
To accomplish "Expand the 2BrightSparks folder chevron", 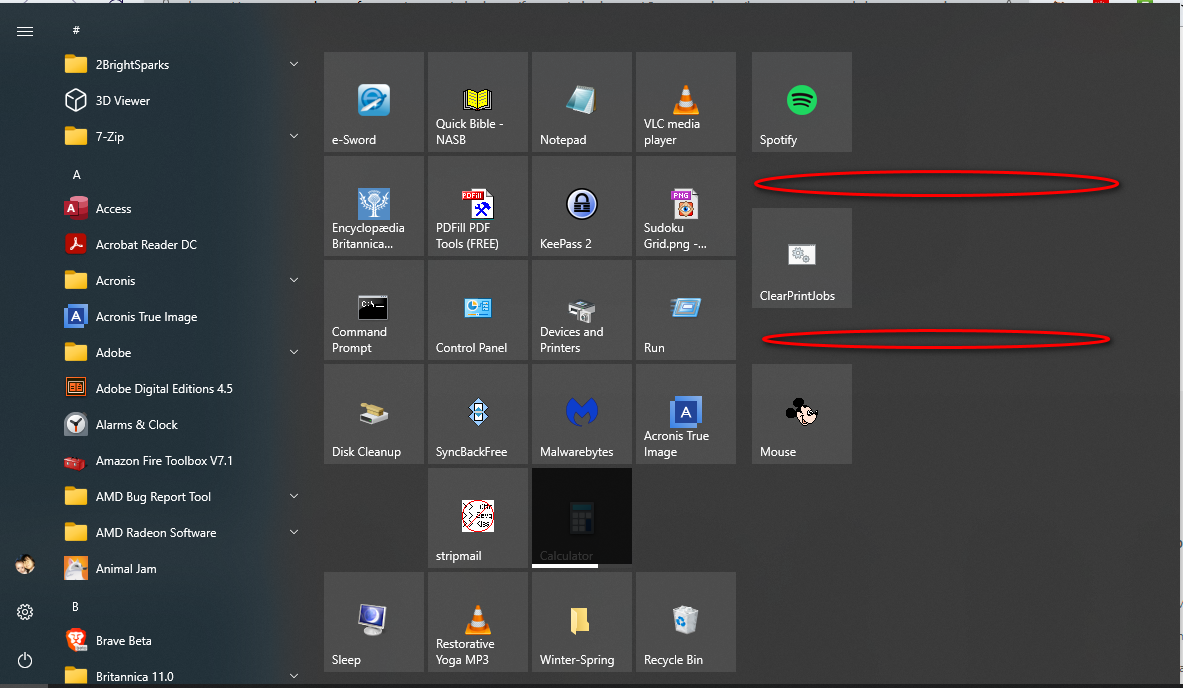I will coord(294,65).
